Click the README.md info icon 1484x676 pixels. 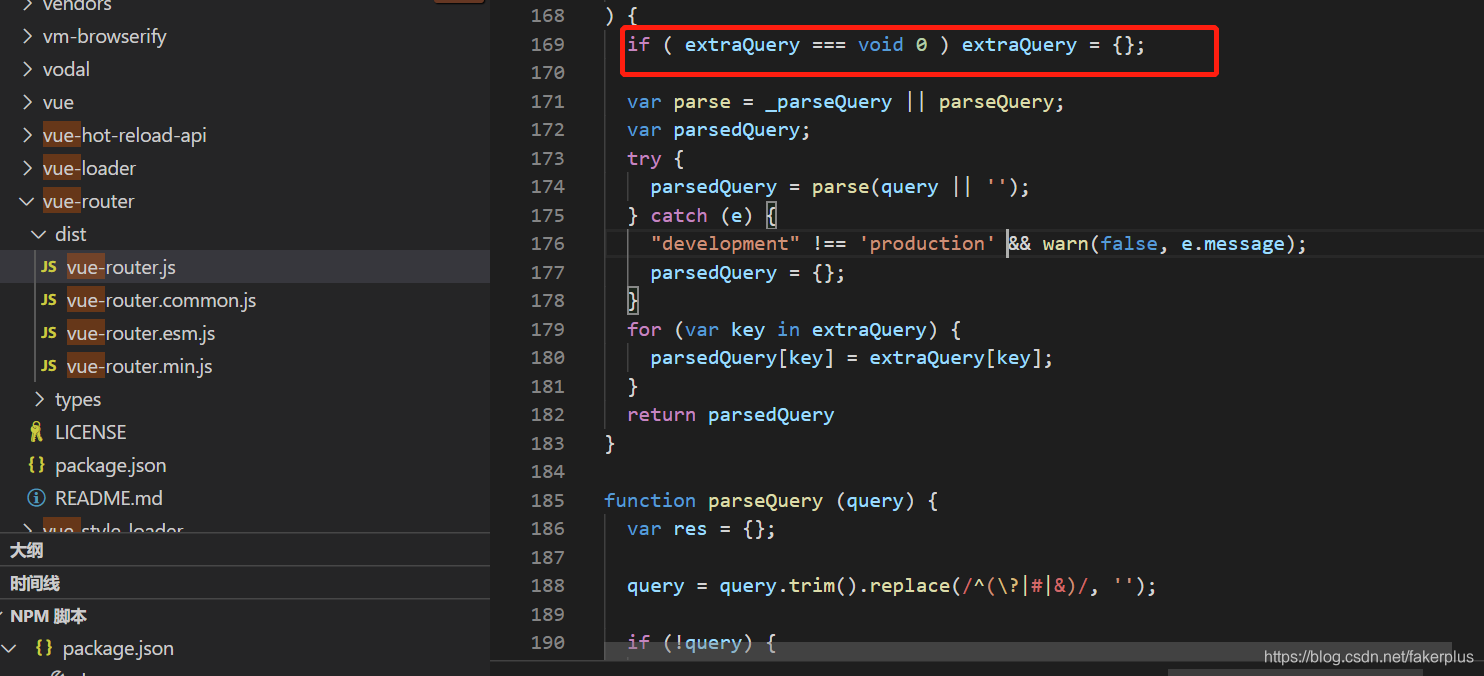click(36, 498)
